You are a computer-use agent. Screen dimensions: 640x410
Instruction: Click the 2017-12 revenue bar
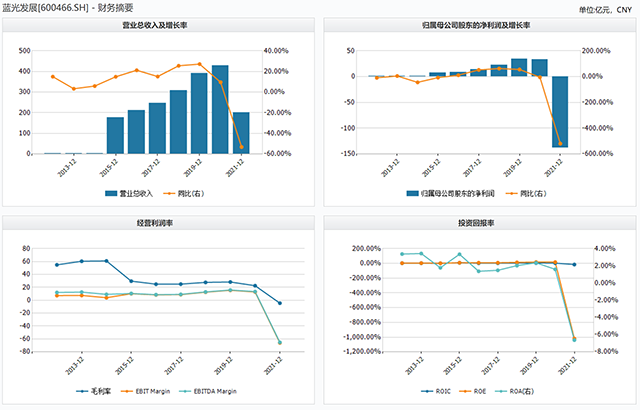(x=157, y=129)
